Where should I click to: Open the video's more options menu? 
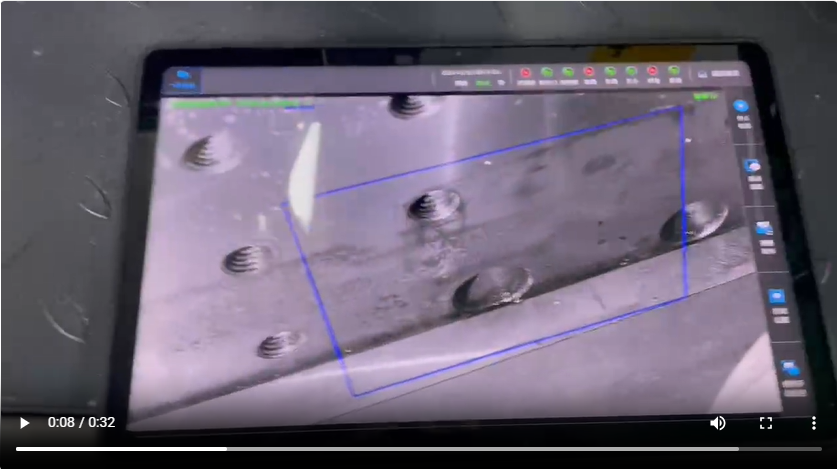(814, 423)
